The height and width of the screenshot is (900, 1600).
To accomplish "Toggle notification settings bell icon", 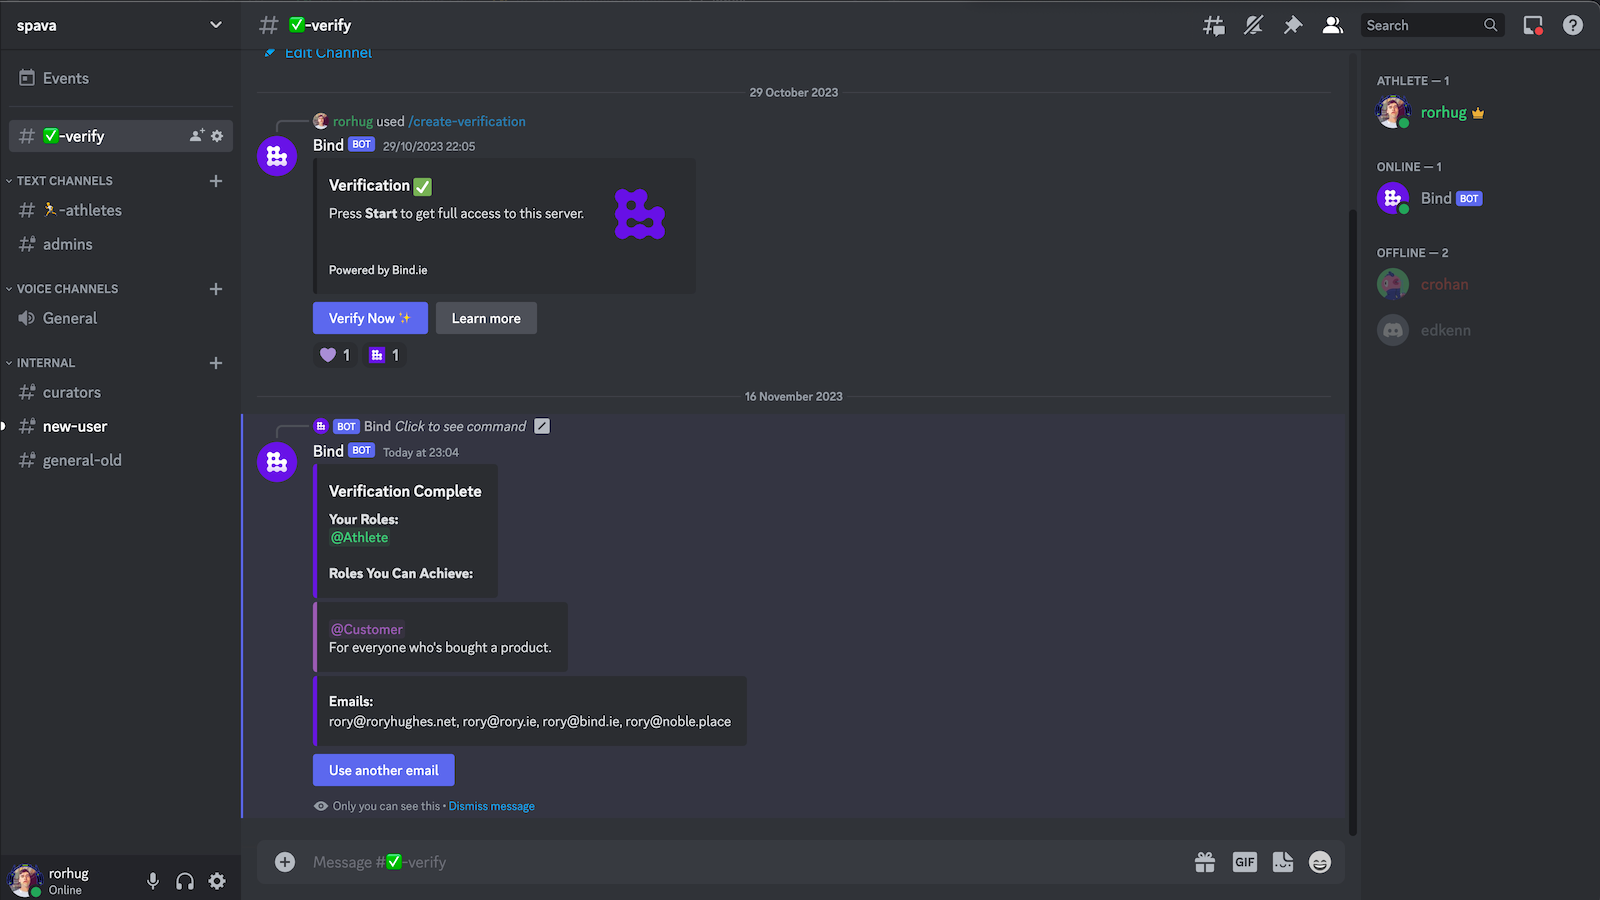I will point(1253,25).
